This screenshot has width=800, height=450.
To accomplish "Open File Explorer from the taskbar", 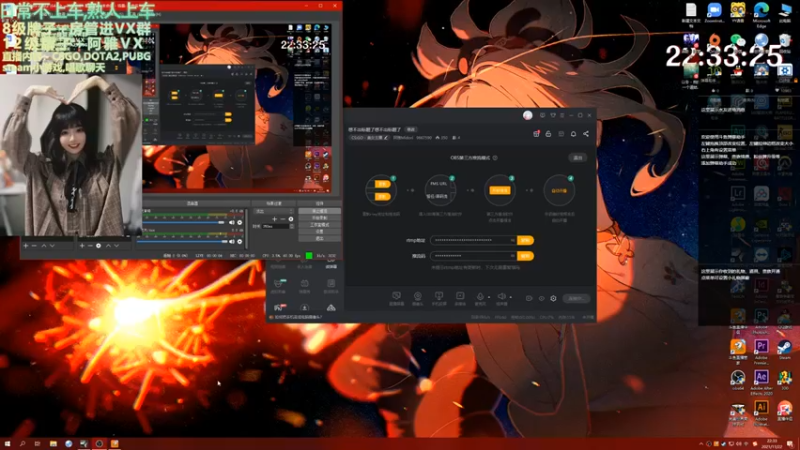I will point(53,444).
